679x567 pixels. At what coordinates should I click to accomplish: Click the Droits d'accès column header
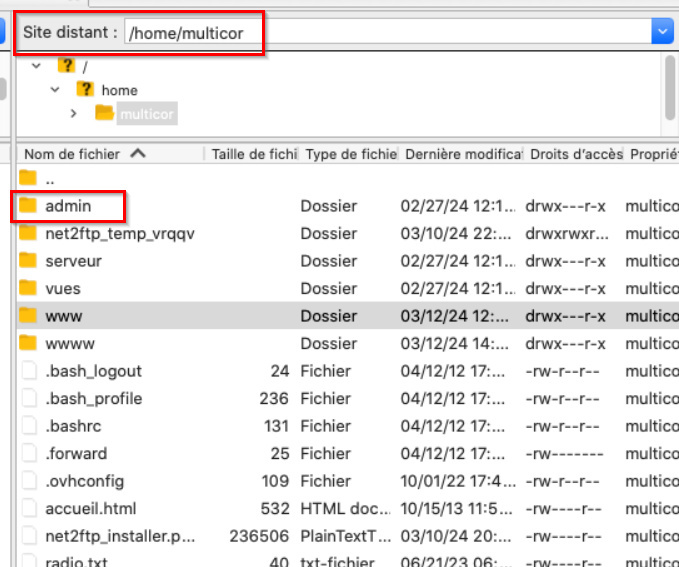(574, 154)
